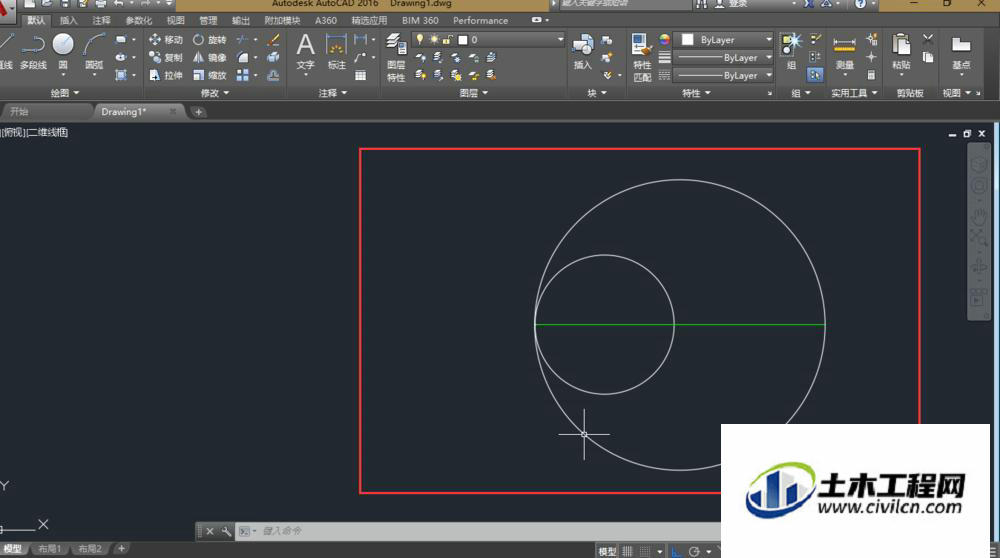Click the layer color white swatch
Viewport: 1000px width, 558px height.
coord(463,40)
